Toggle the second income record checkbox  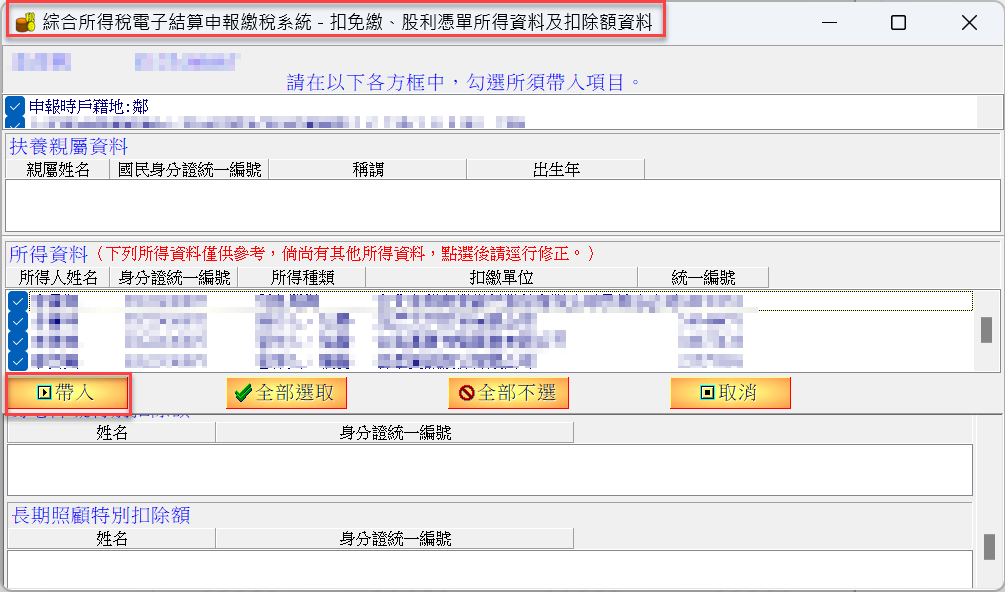click(18, 321)
